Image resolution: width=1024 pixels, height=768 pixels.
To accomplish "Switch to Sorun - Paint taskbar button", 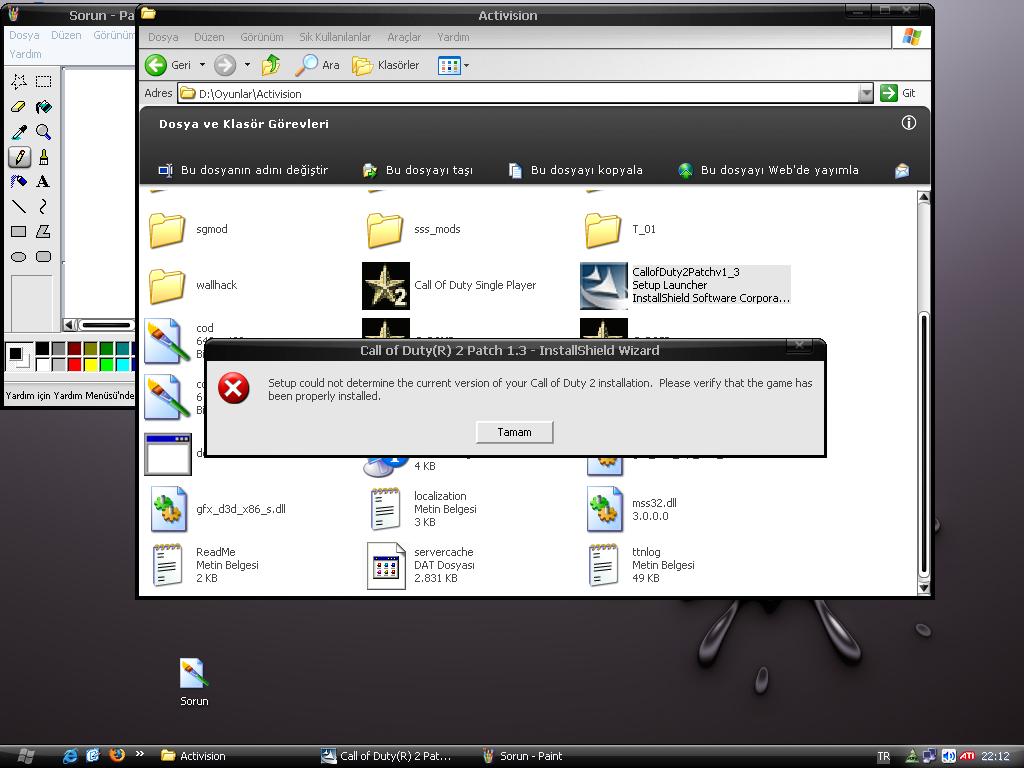I will (x=522, y=756).
